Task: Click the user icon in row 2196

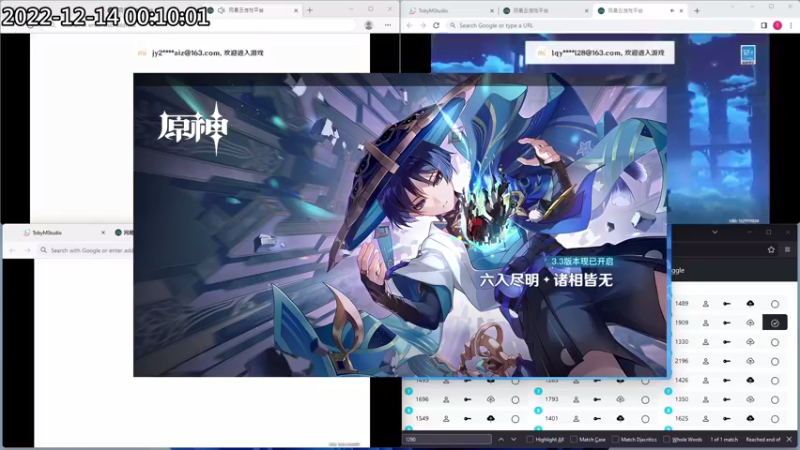Action: click(x=706, y=361)
